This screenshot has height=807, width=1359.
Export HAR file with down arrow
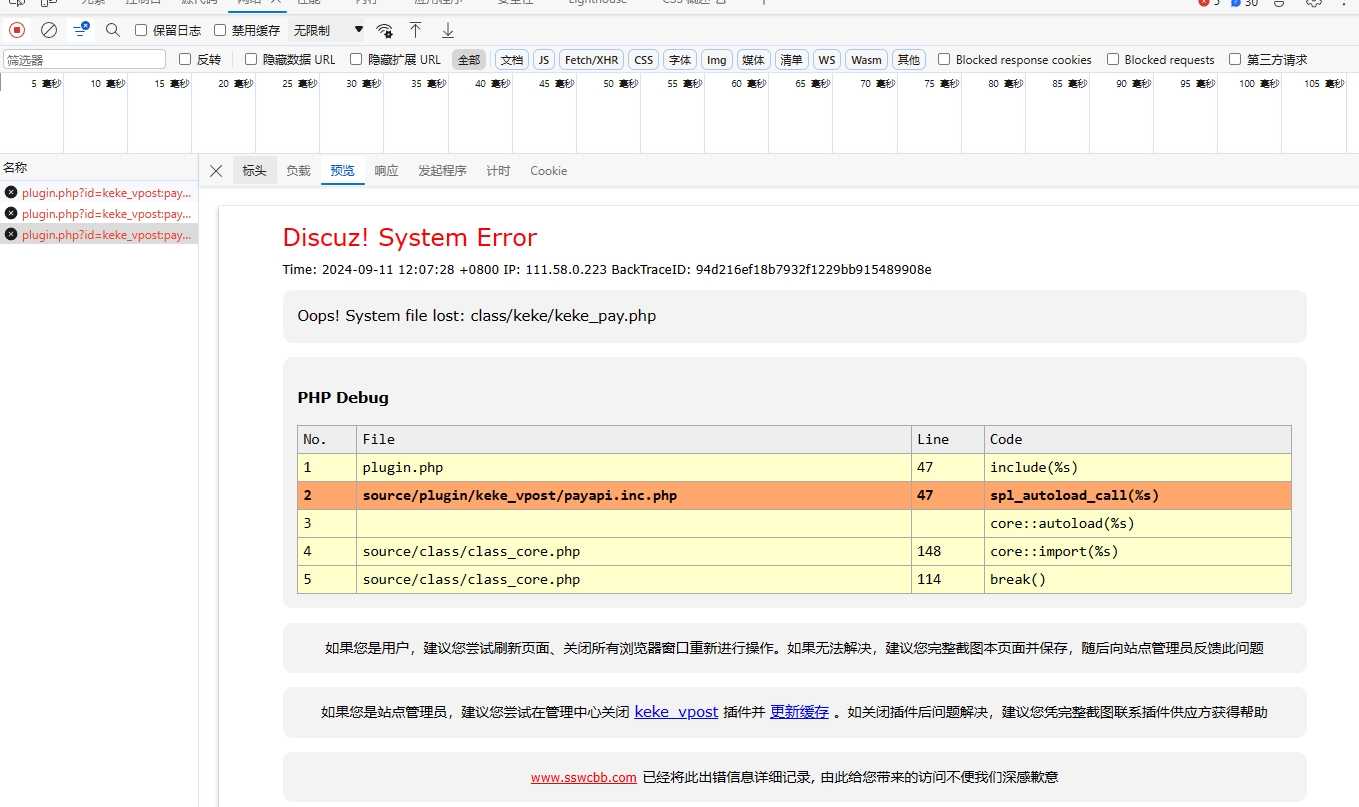tap(448, 30)
